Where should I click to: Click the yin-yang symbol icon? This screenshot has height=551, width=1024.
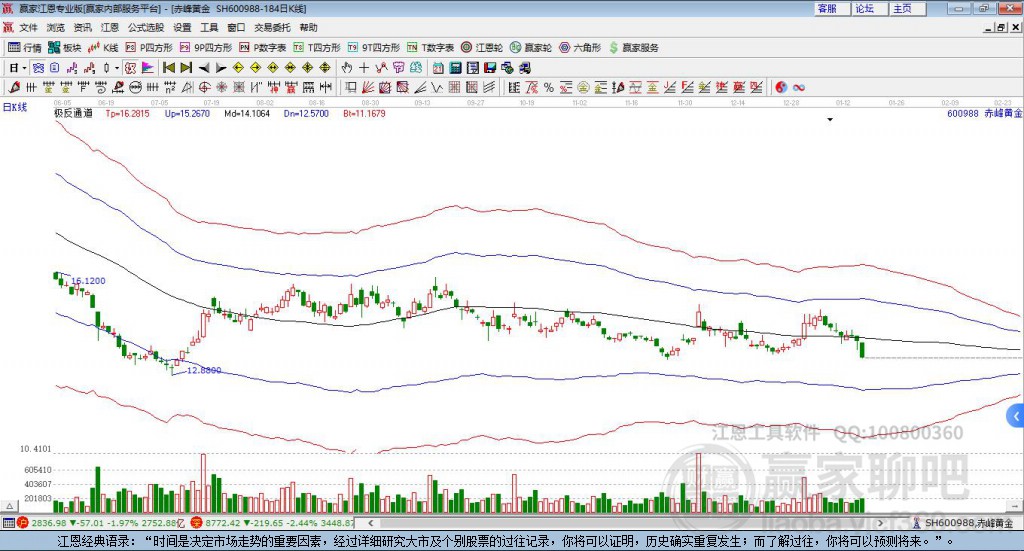tap(781, 87)
